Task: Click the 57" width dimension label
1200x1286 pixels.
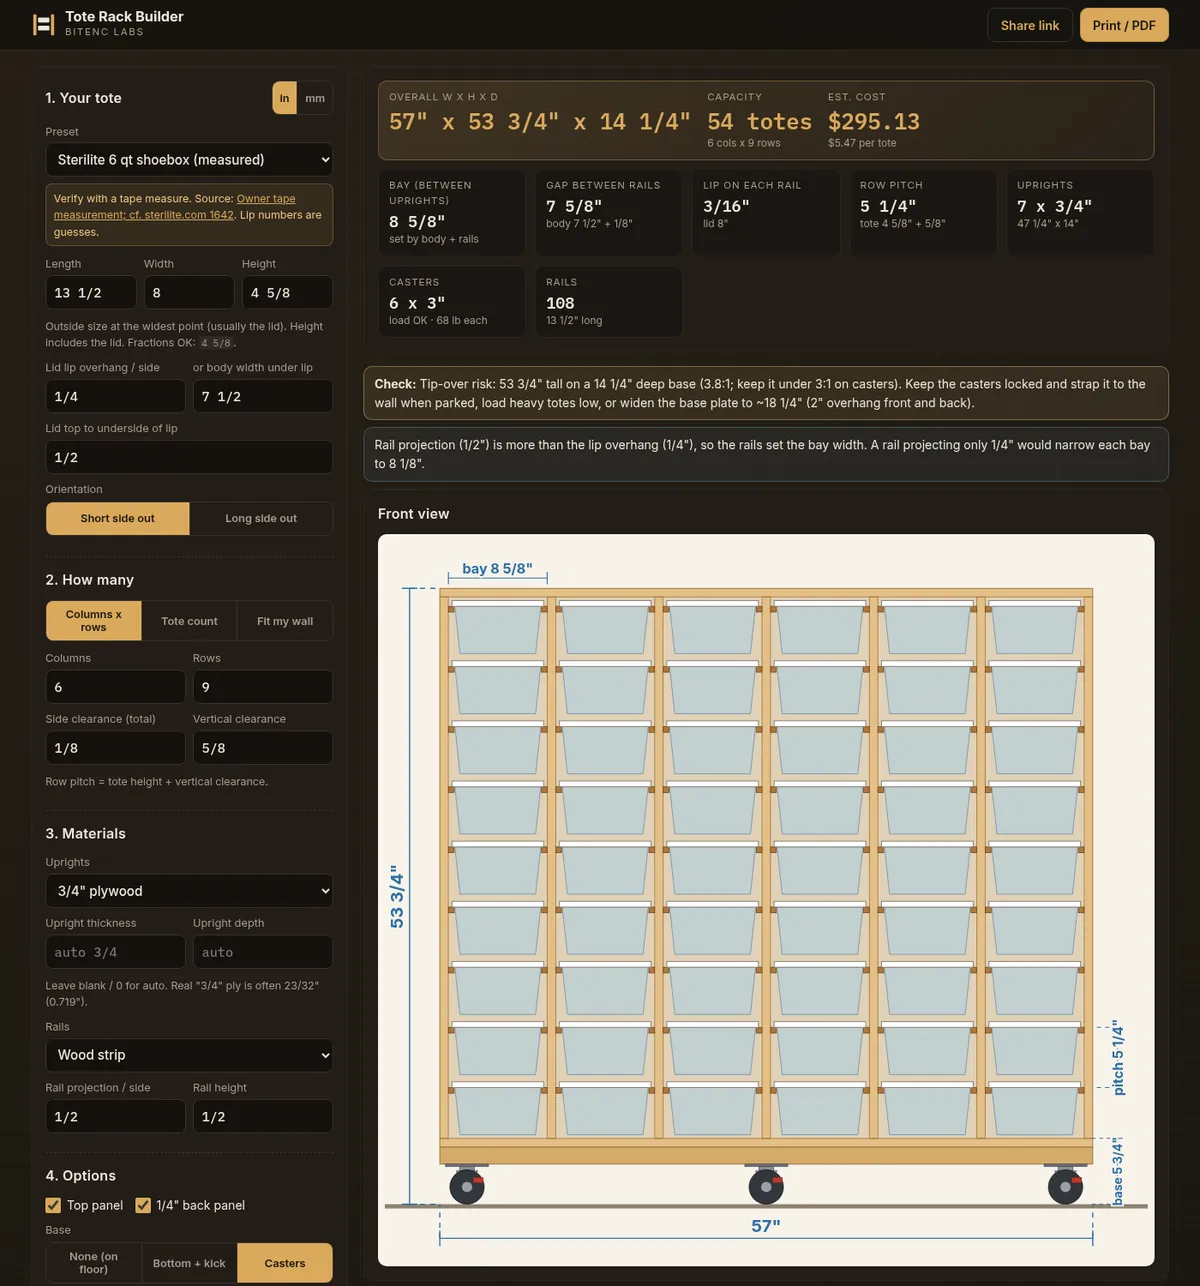Action: (766, 1226)
